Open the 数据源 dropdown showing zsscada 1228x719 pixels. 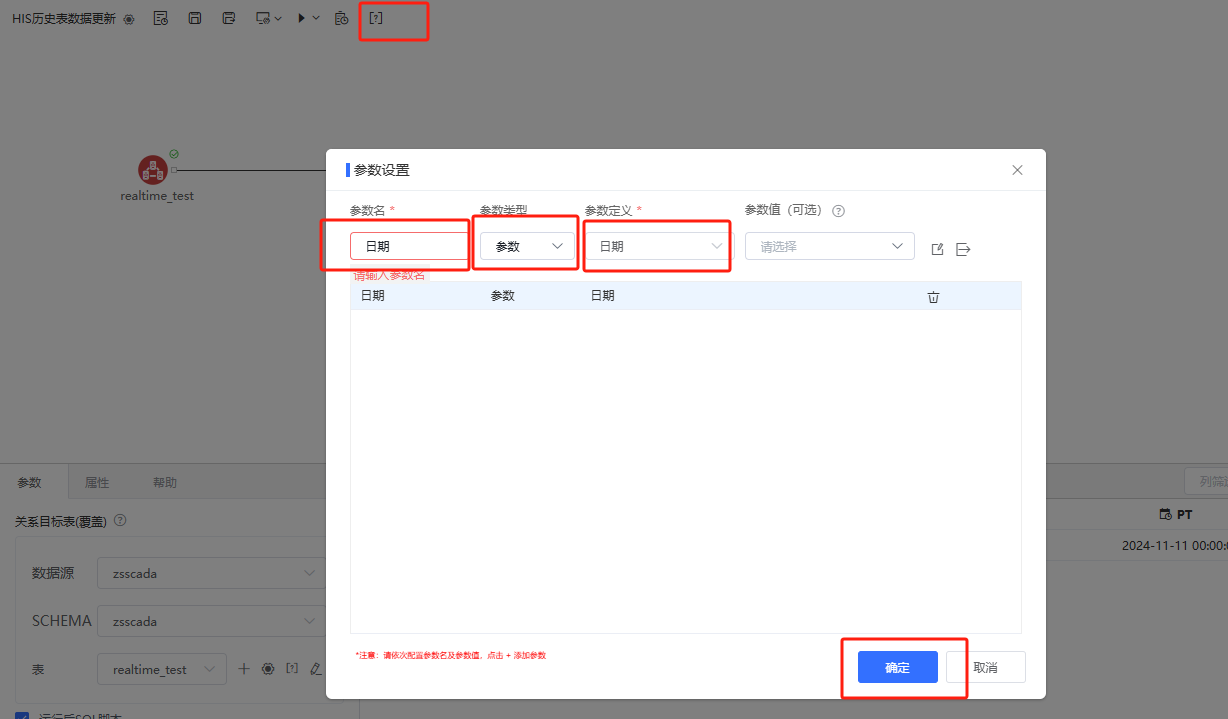pyautogui.click(x=212, y=574)
